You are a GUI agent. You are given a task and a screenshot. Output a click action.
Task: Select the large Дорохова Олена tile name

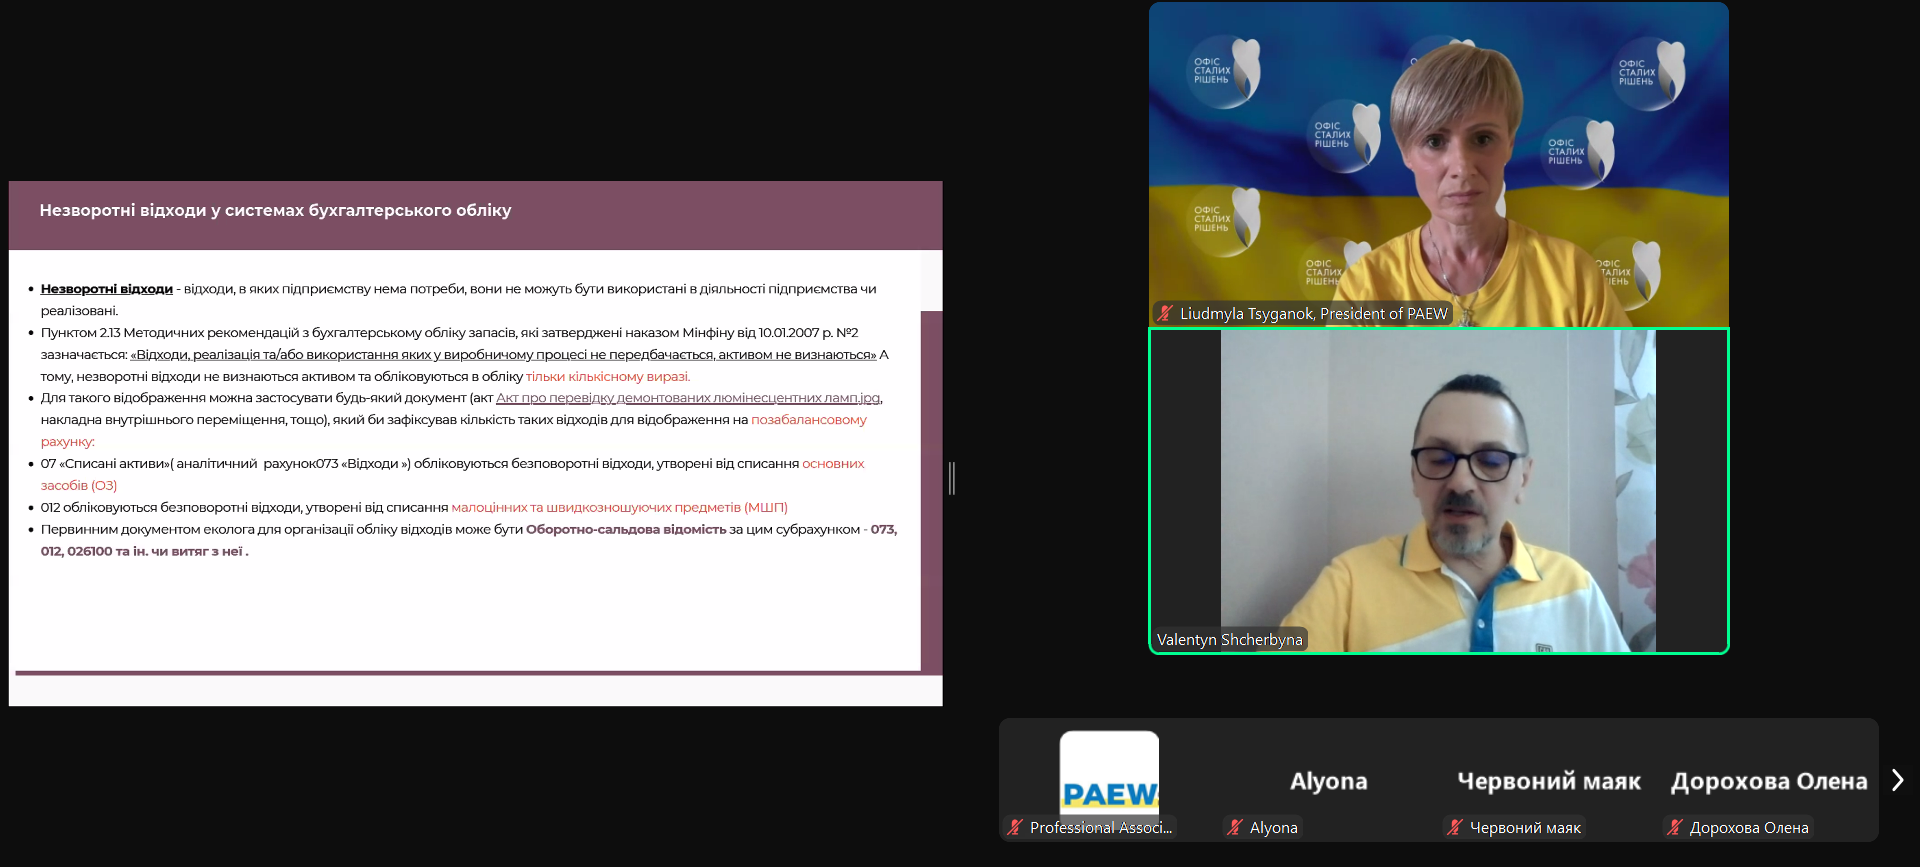(x=1768, y=781)
